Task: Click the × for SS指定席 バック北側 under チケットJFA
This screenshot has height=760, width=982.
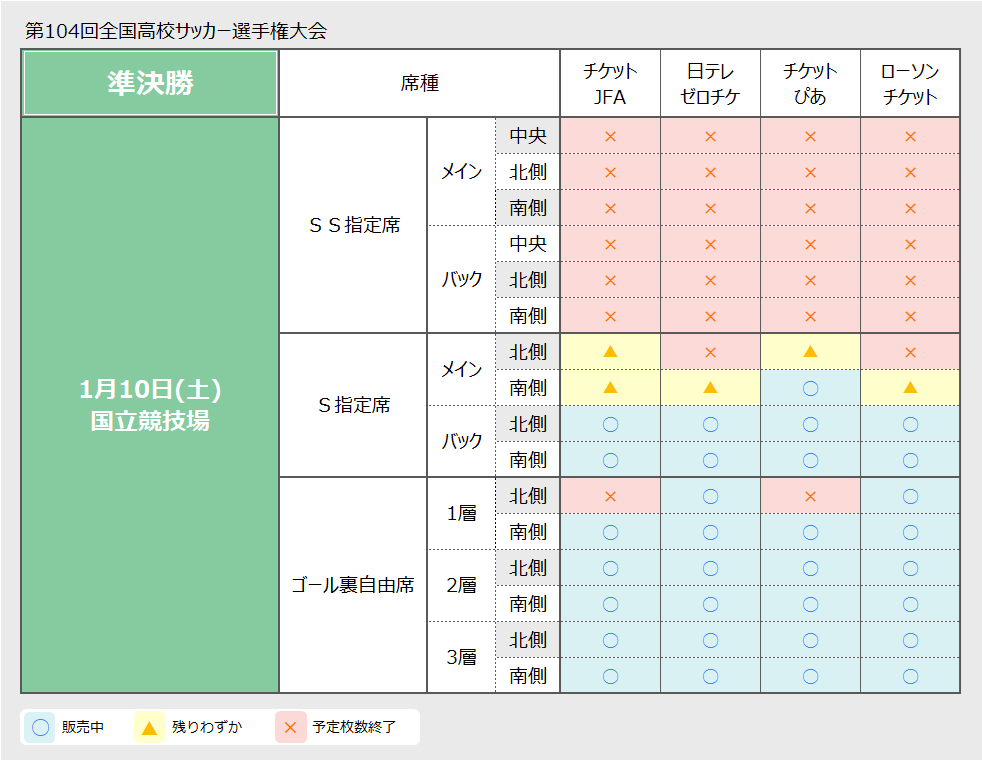Action: point(610,280)
